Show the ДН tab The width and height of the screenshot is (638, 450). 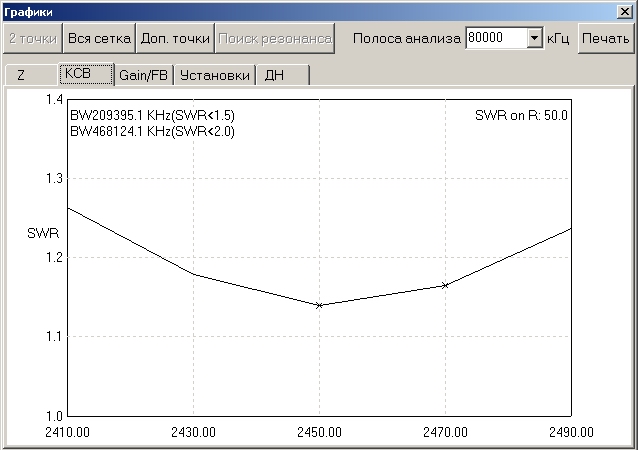[274, 75]
